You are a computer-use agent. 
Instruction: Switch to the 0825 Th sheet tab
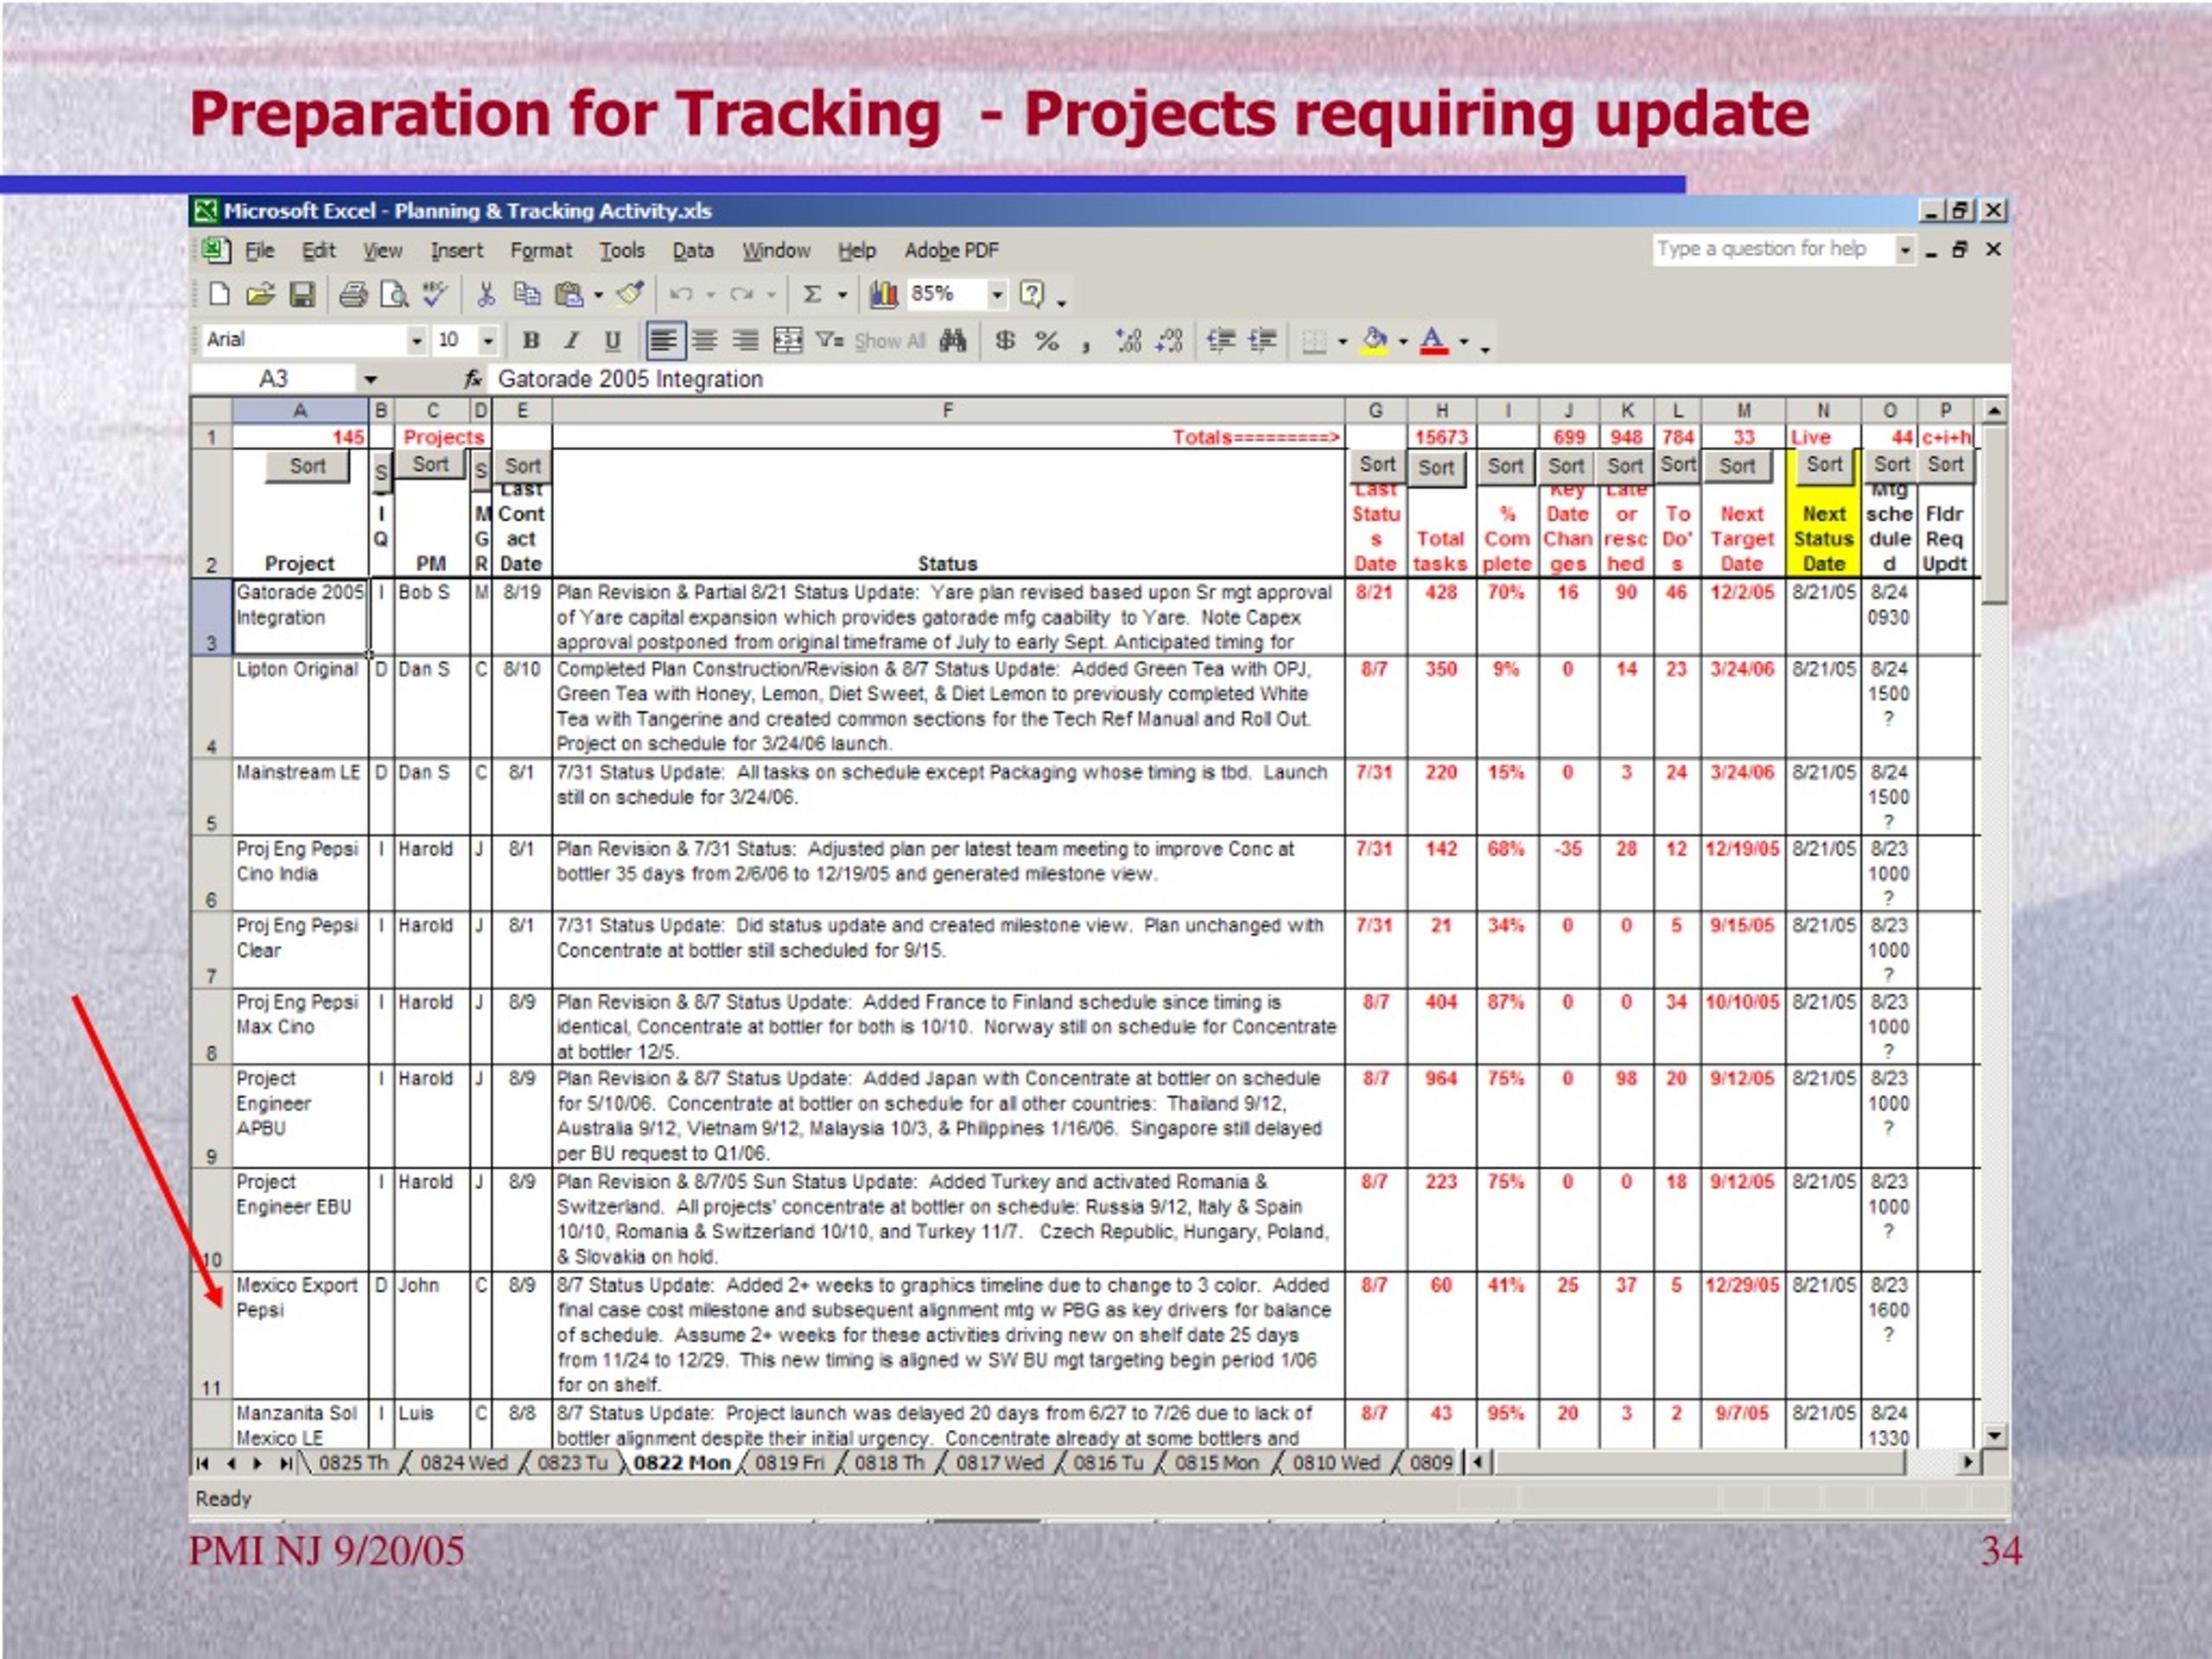point(352,1462)
